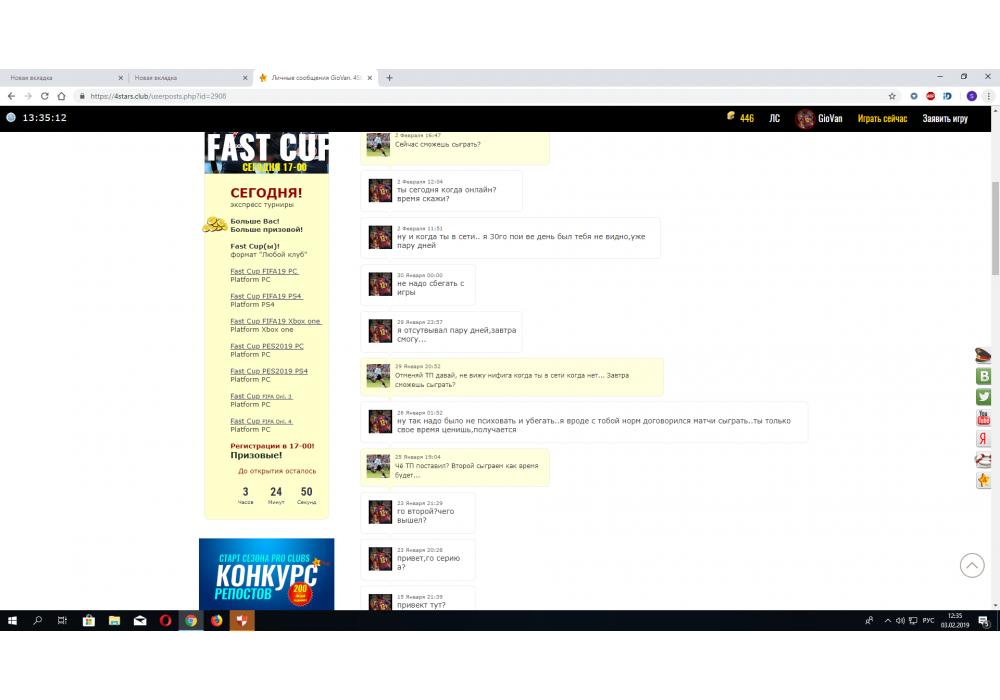
Task: Click the Играть сейчас link
Action: click(882, 118)
